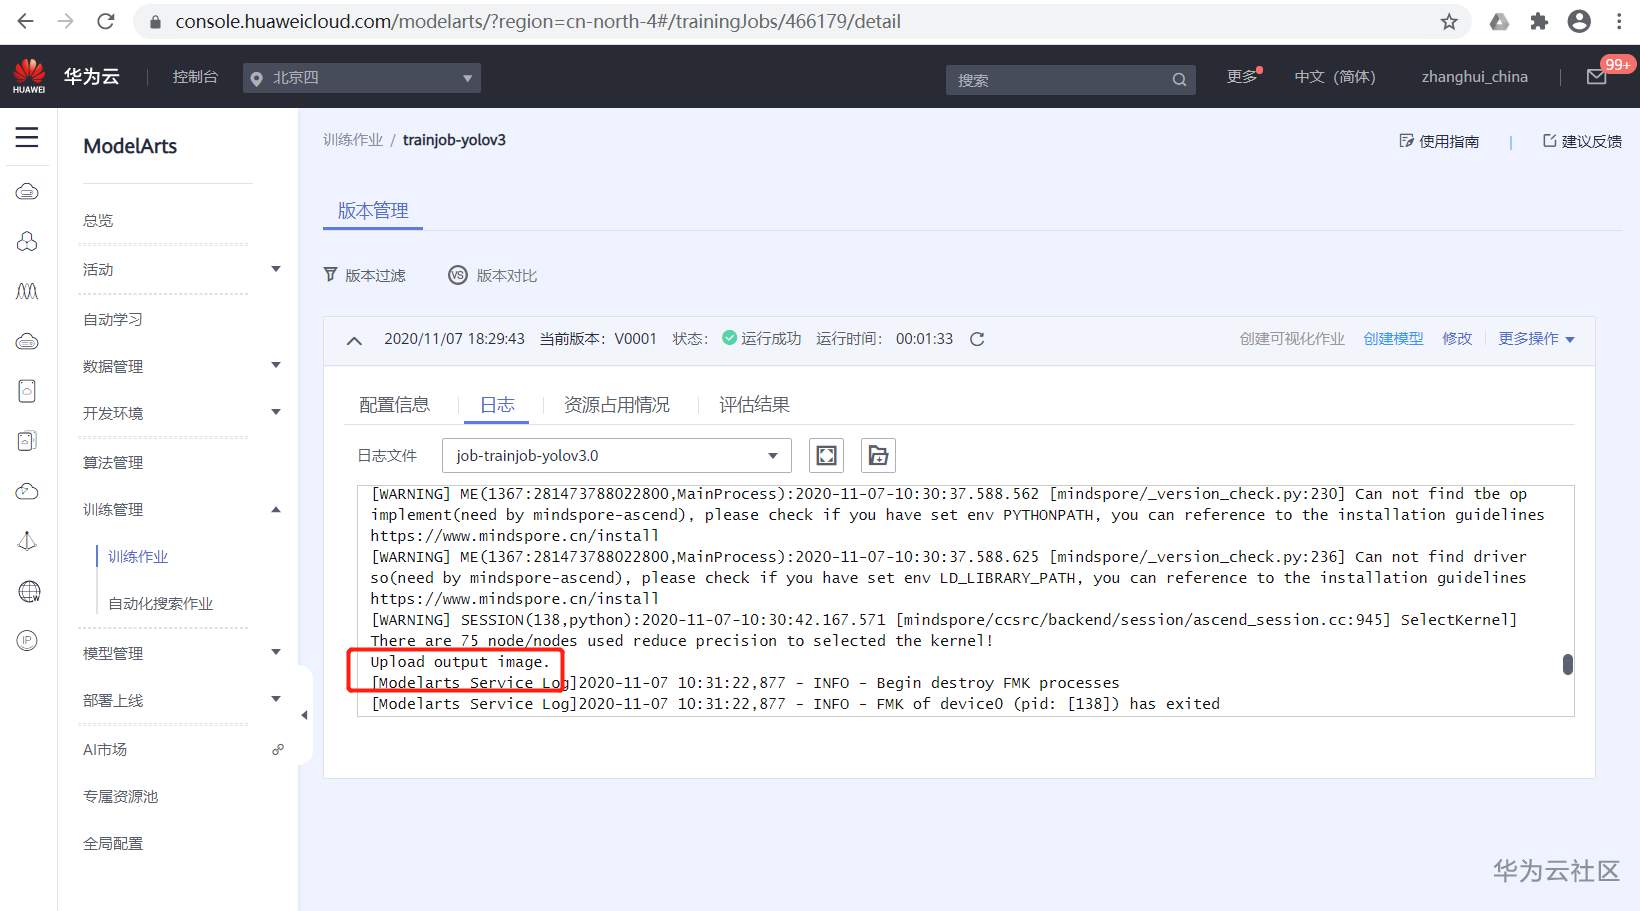
Task: Open the message mailbox icon with 99+ badge
Action: click(1598, 76)
